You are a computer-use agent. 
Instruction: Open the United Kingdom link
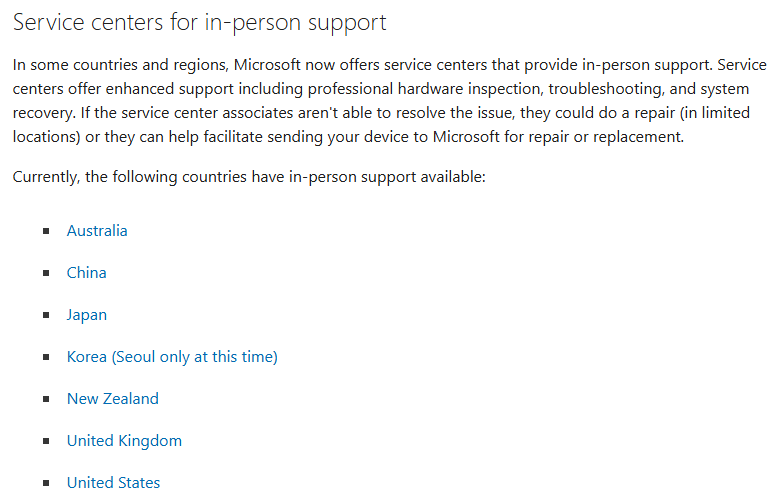124,441
